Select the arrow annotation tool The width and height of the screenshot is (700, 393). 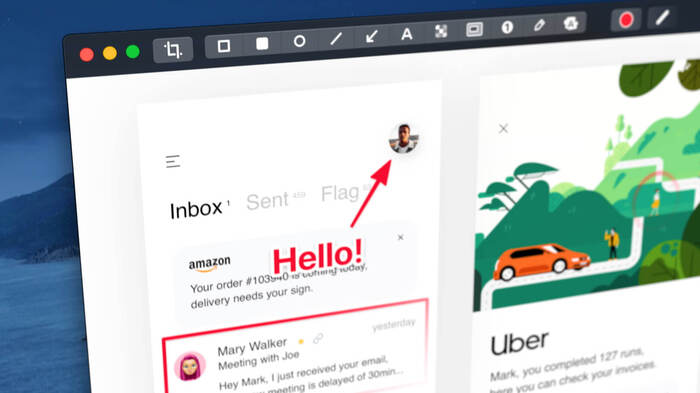coord(371,36)
